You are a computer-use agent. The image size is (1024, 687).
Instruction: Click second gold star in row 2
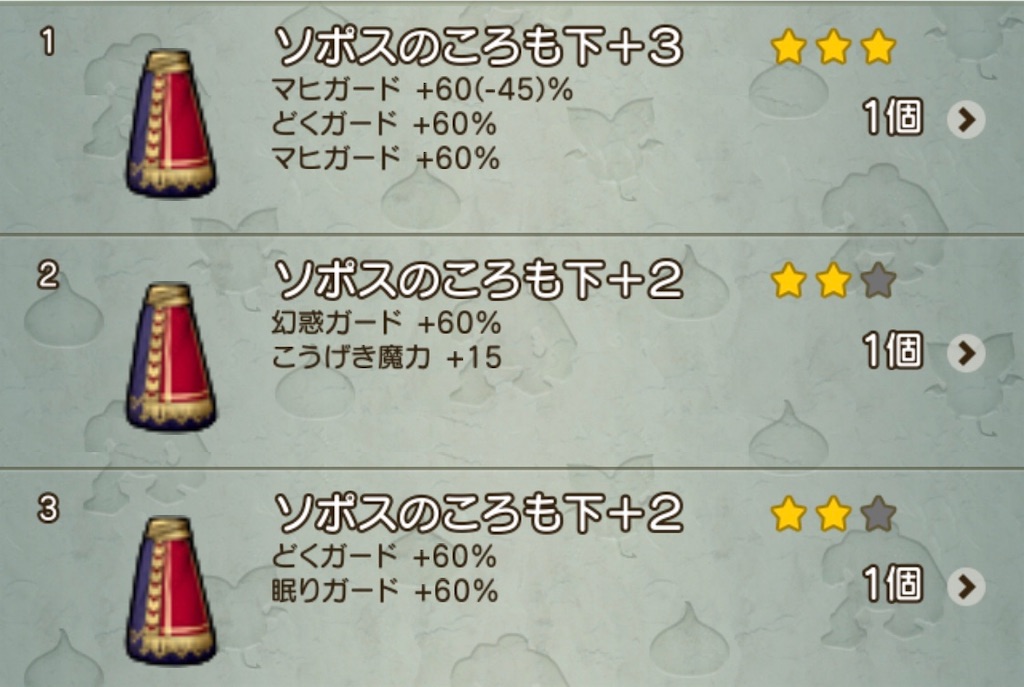833,281
